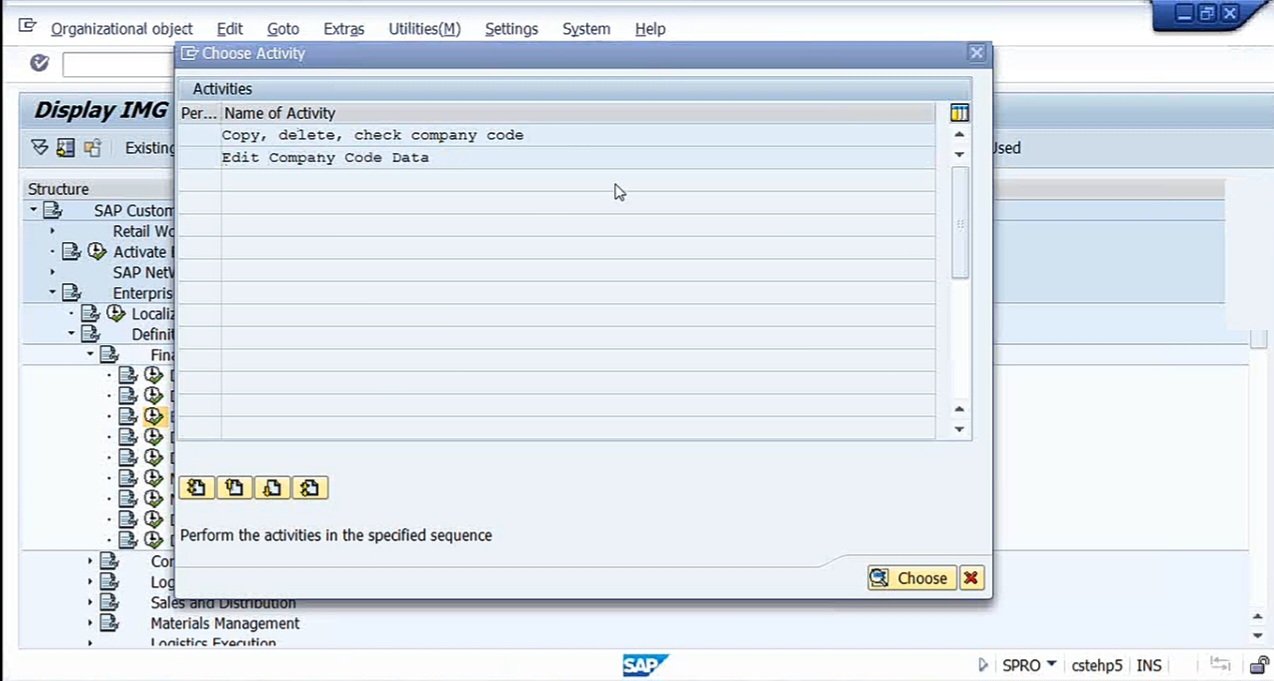Expand the Retail tree node
This screenshot has width=1274, height=681.
tap(53, 231)
